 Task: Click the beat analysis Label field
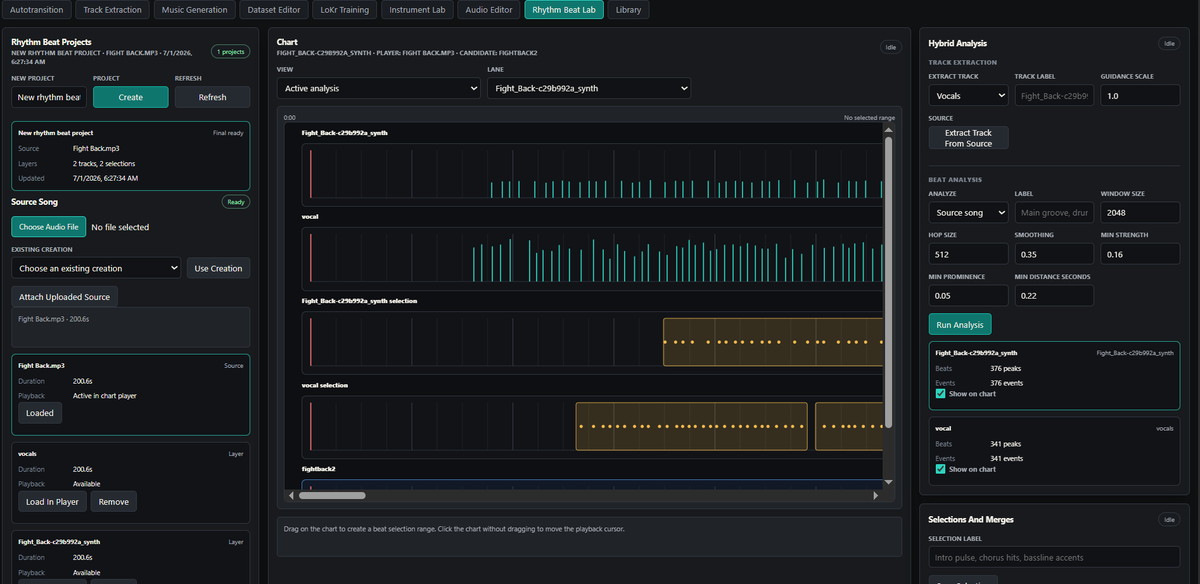[1054, 212]
